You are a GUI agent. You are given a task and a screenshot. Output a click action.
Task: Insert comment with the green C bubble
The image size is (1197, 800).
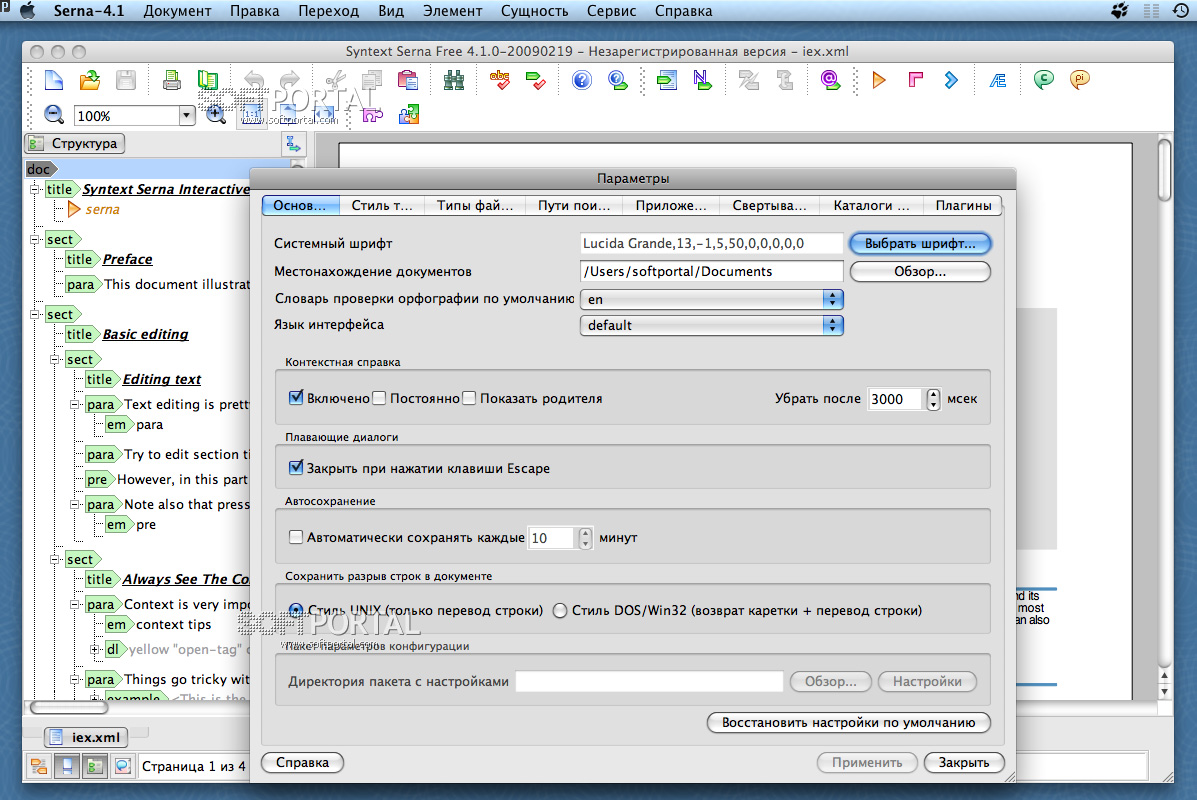click(x=1044, y=79)
